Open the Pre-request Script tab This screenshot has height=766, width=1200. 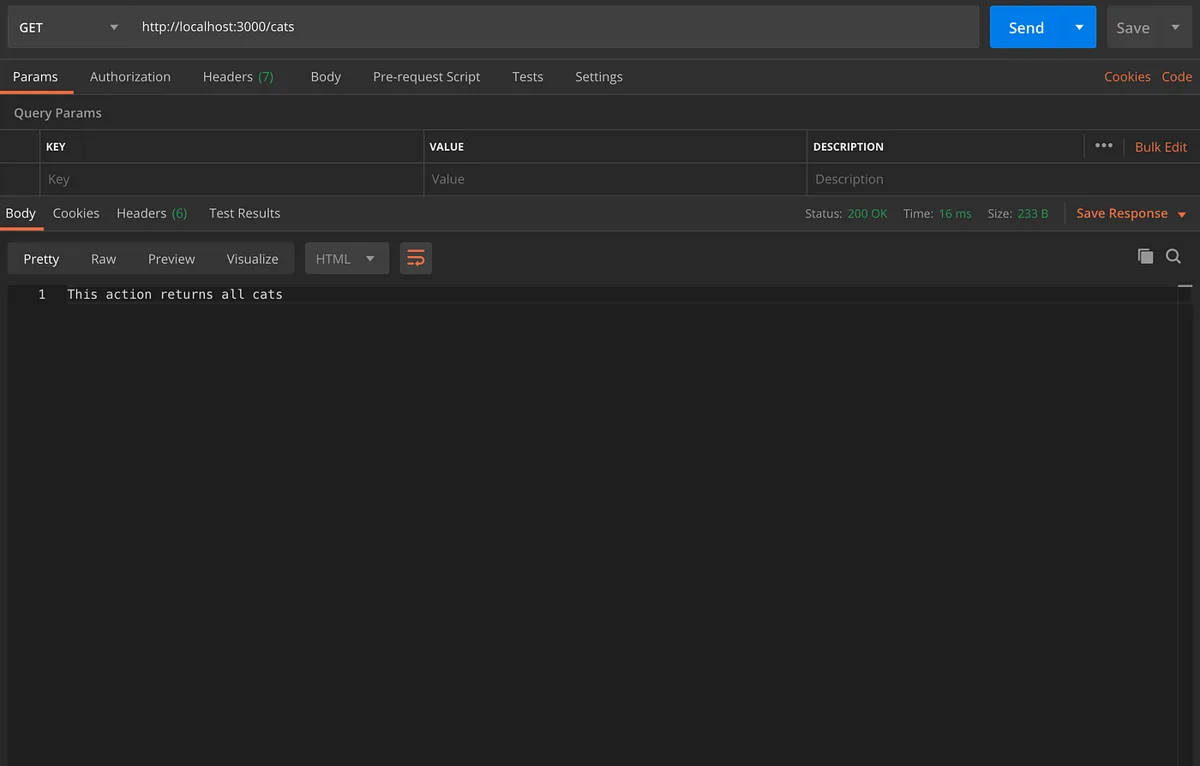pyautogui.click(x=427, y=77)
